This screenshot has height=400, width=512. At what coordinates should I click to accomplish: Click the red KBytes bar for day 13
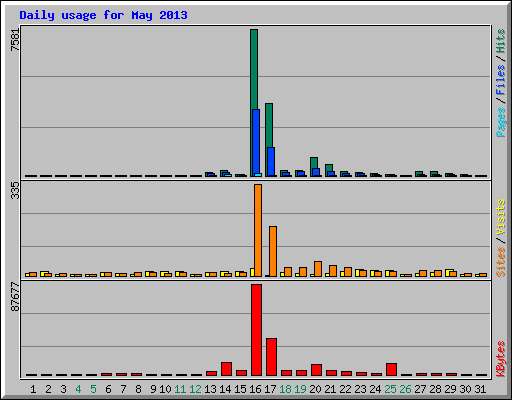click(212, 373)
